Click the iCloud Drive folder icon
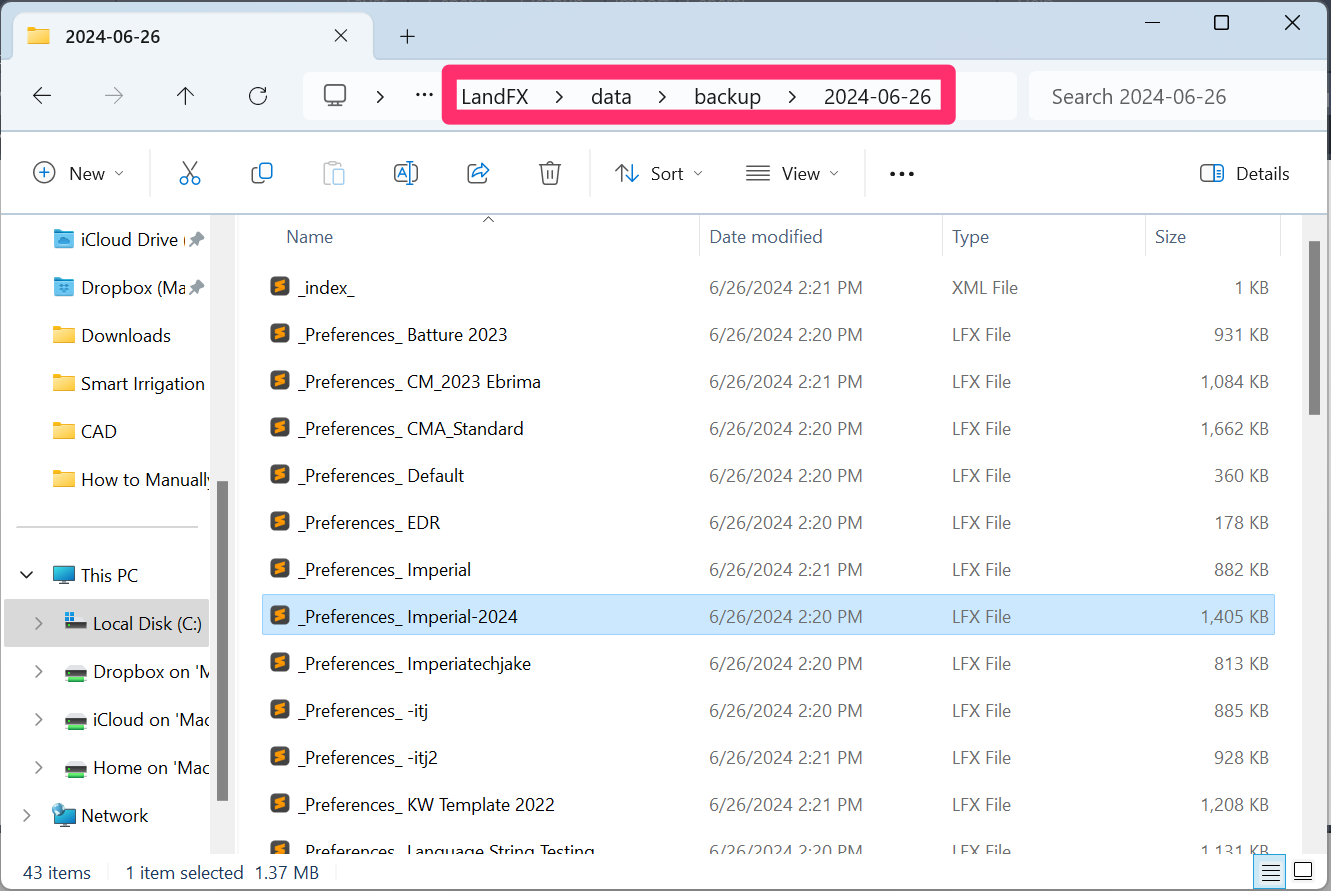The width and height of the screenshot is (1331, 891). [x=64, y=239]
